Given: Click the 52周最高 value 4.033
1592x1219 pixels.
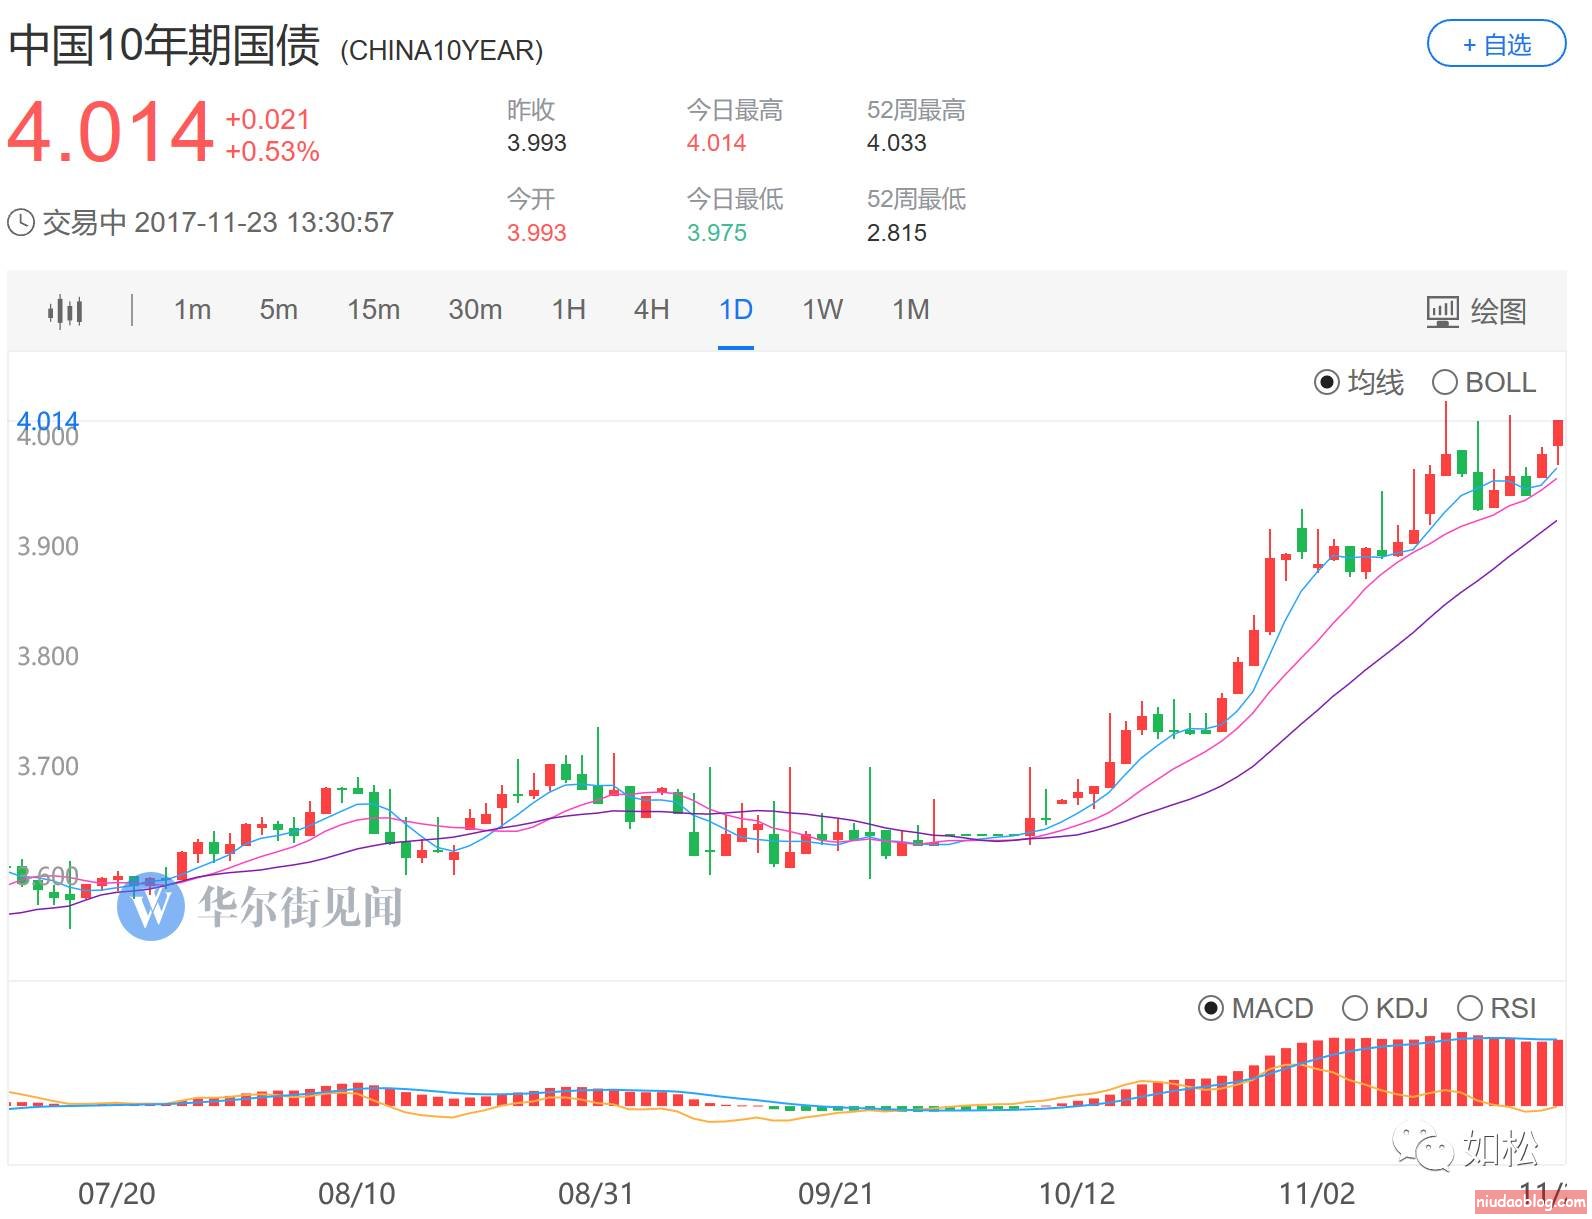Looking at the screenshot, I should pyautogui.click(x=896, y=143).
